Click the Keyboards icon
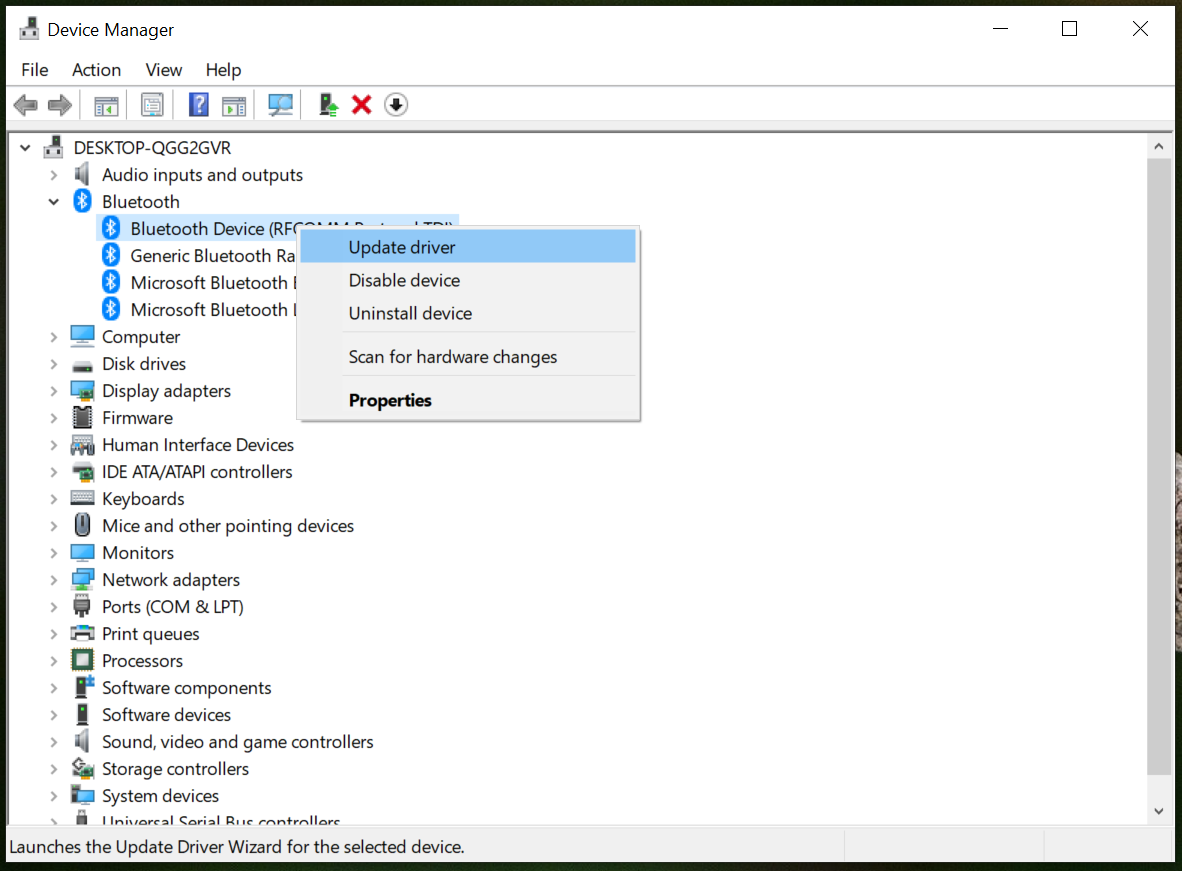Screen dimensions: 1182x871 point(82,498)
